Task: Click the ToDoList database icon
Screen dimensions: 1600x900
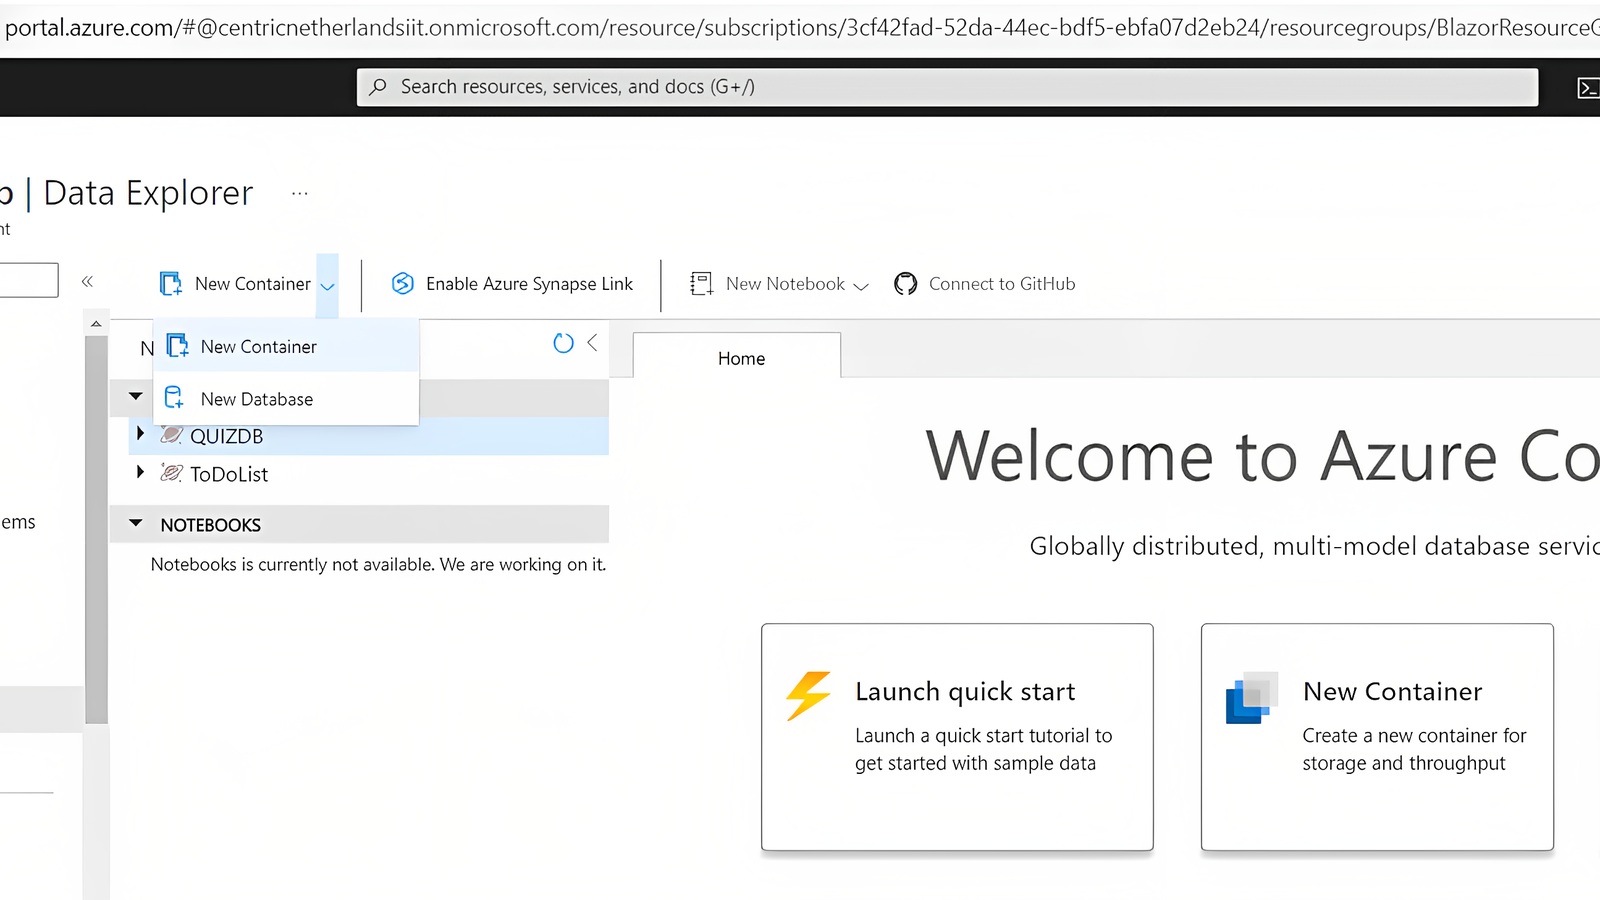Action: pyautogui.click(x=172, y=472)
